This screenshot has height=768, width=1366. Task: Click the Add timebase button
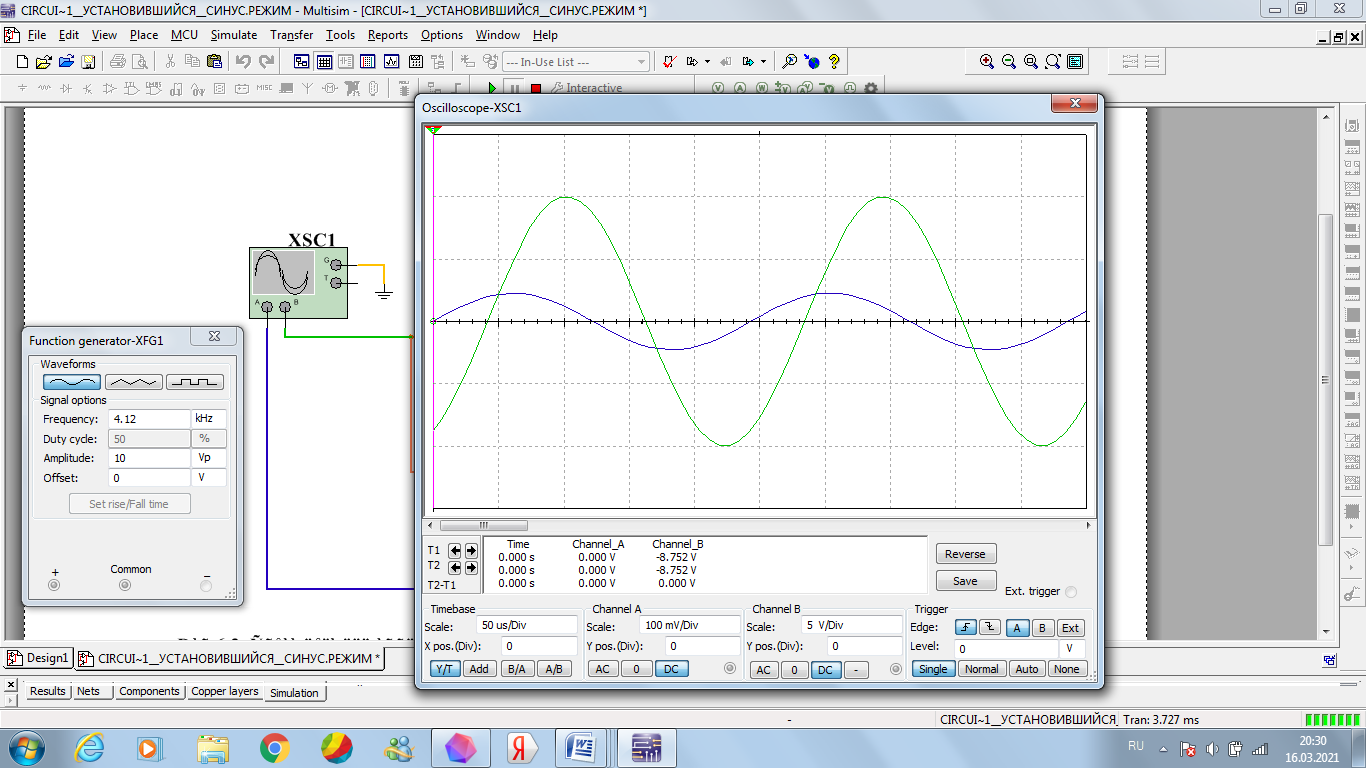(480, 669)
